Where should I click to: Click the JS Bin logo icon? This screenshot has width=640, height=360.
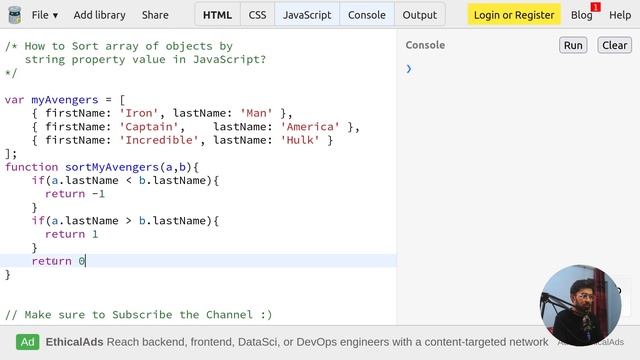tap(15, 15)
